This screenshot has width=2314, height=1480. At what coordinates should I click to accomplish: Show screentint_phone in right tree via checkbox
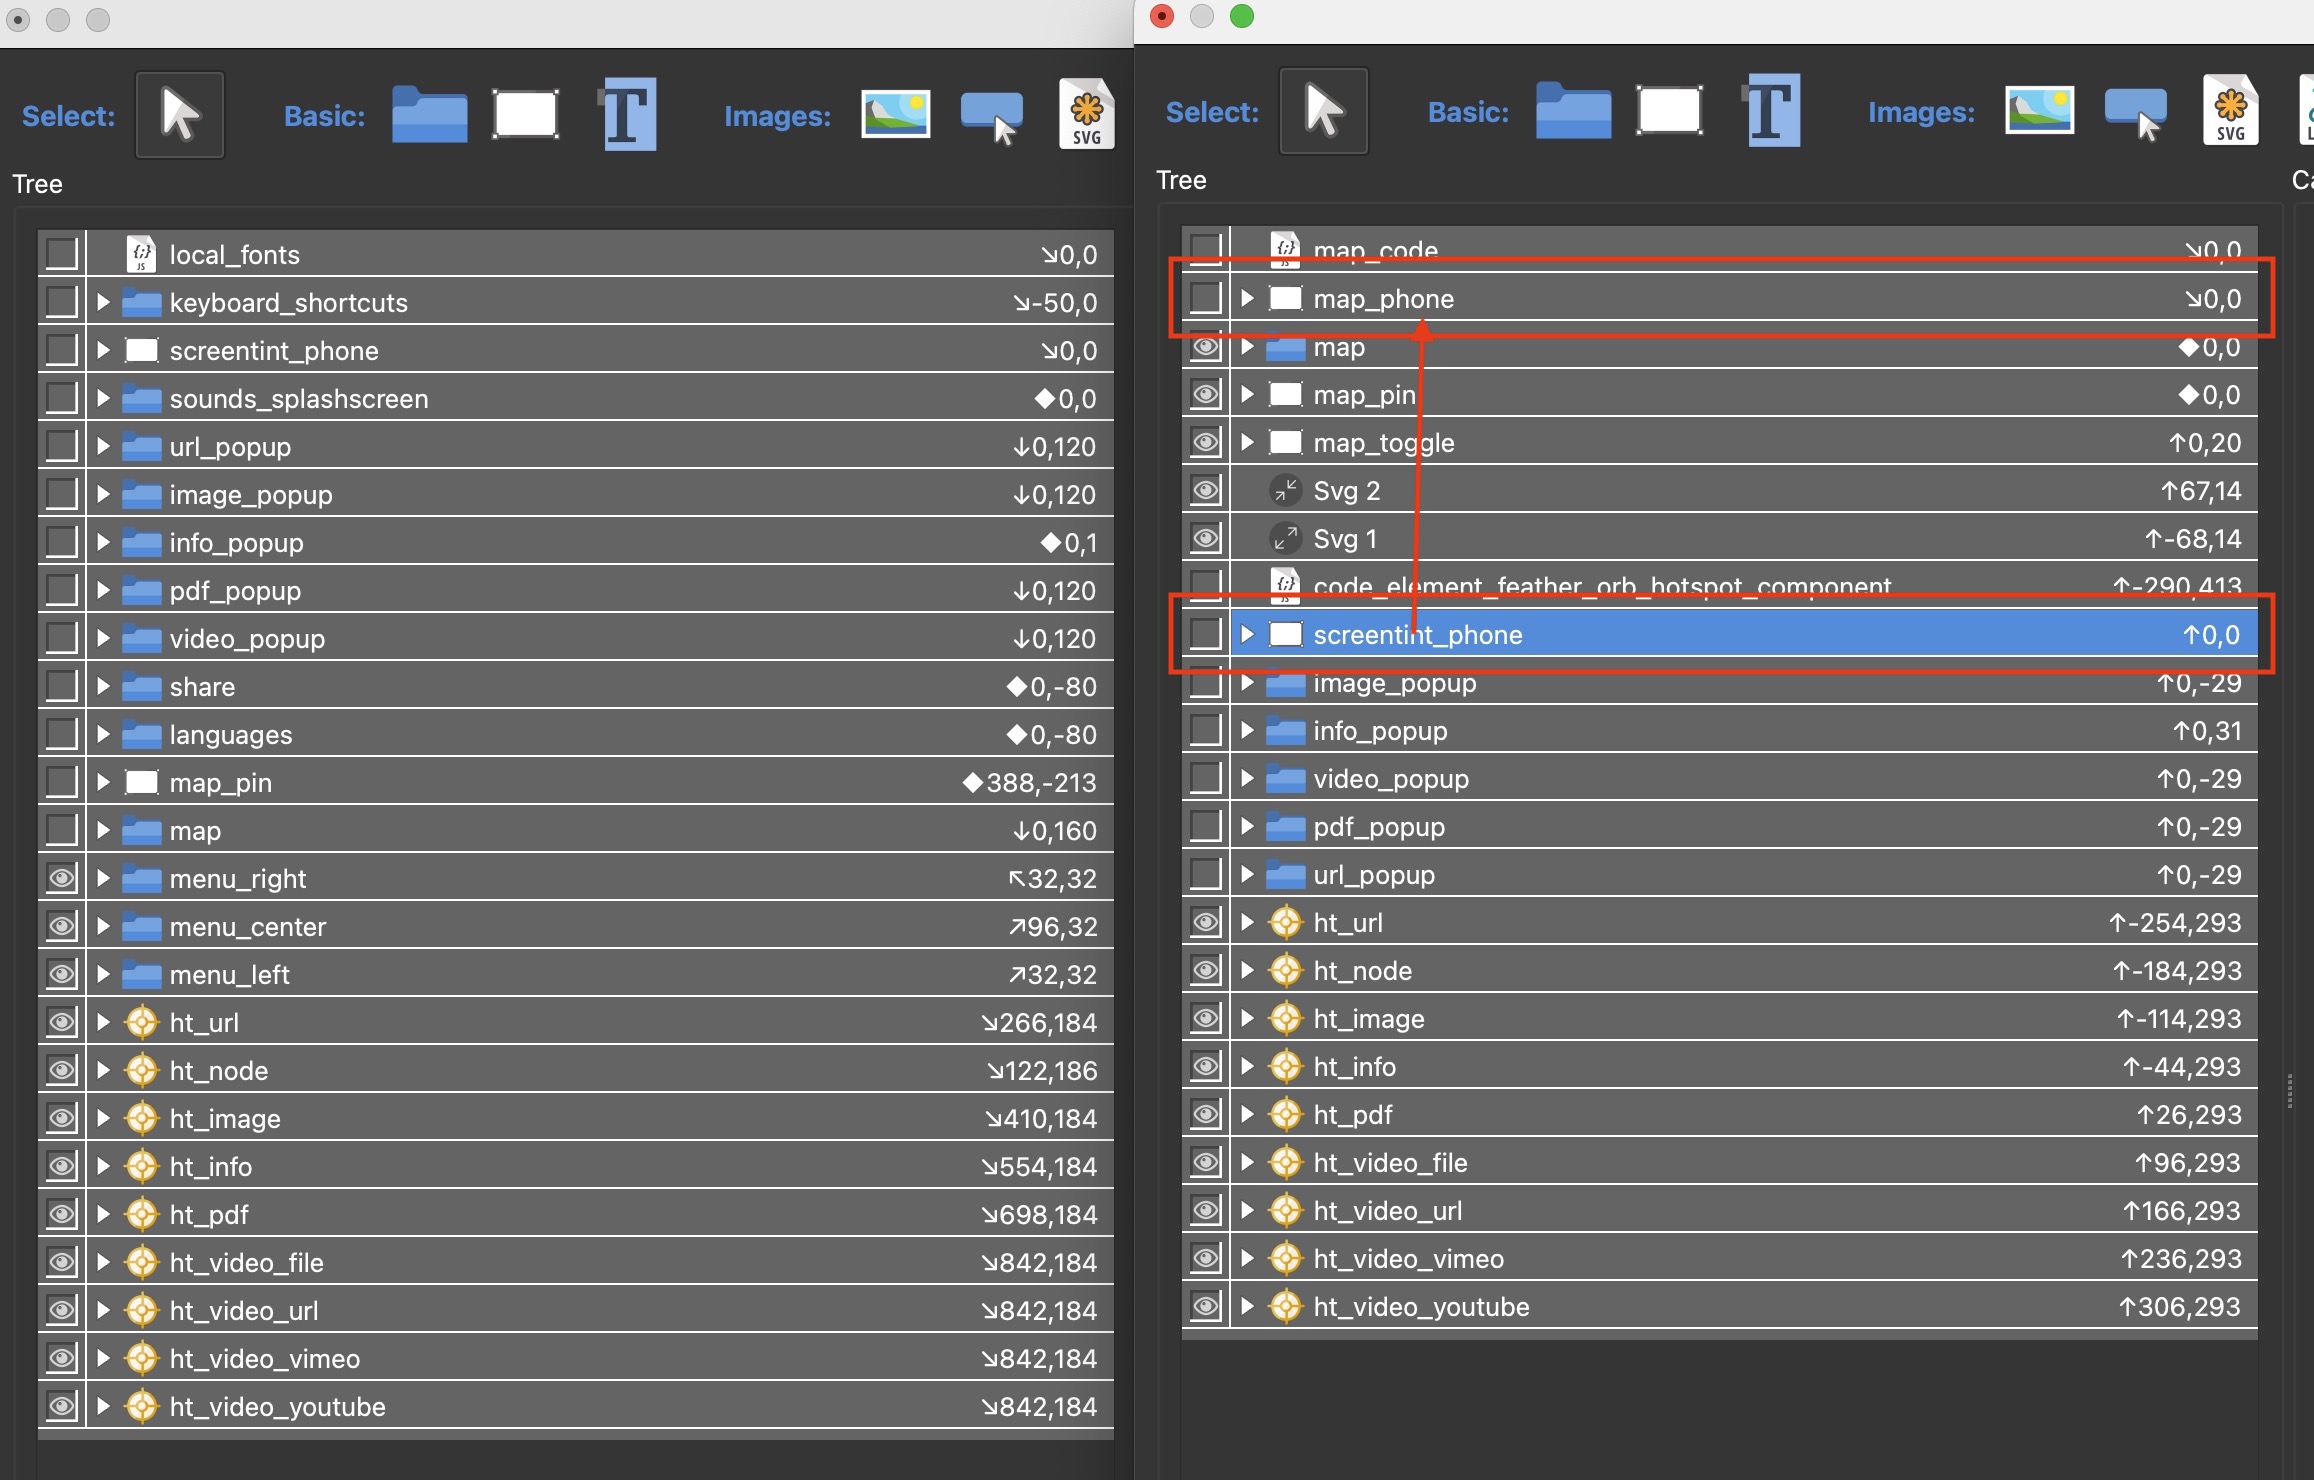1206,634
